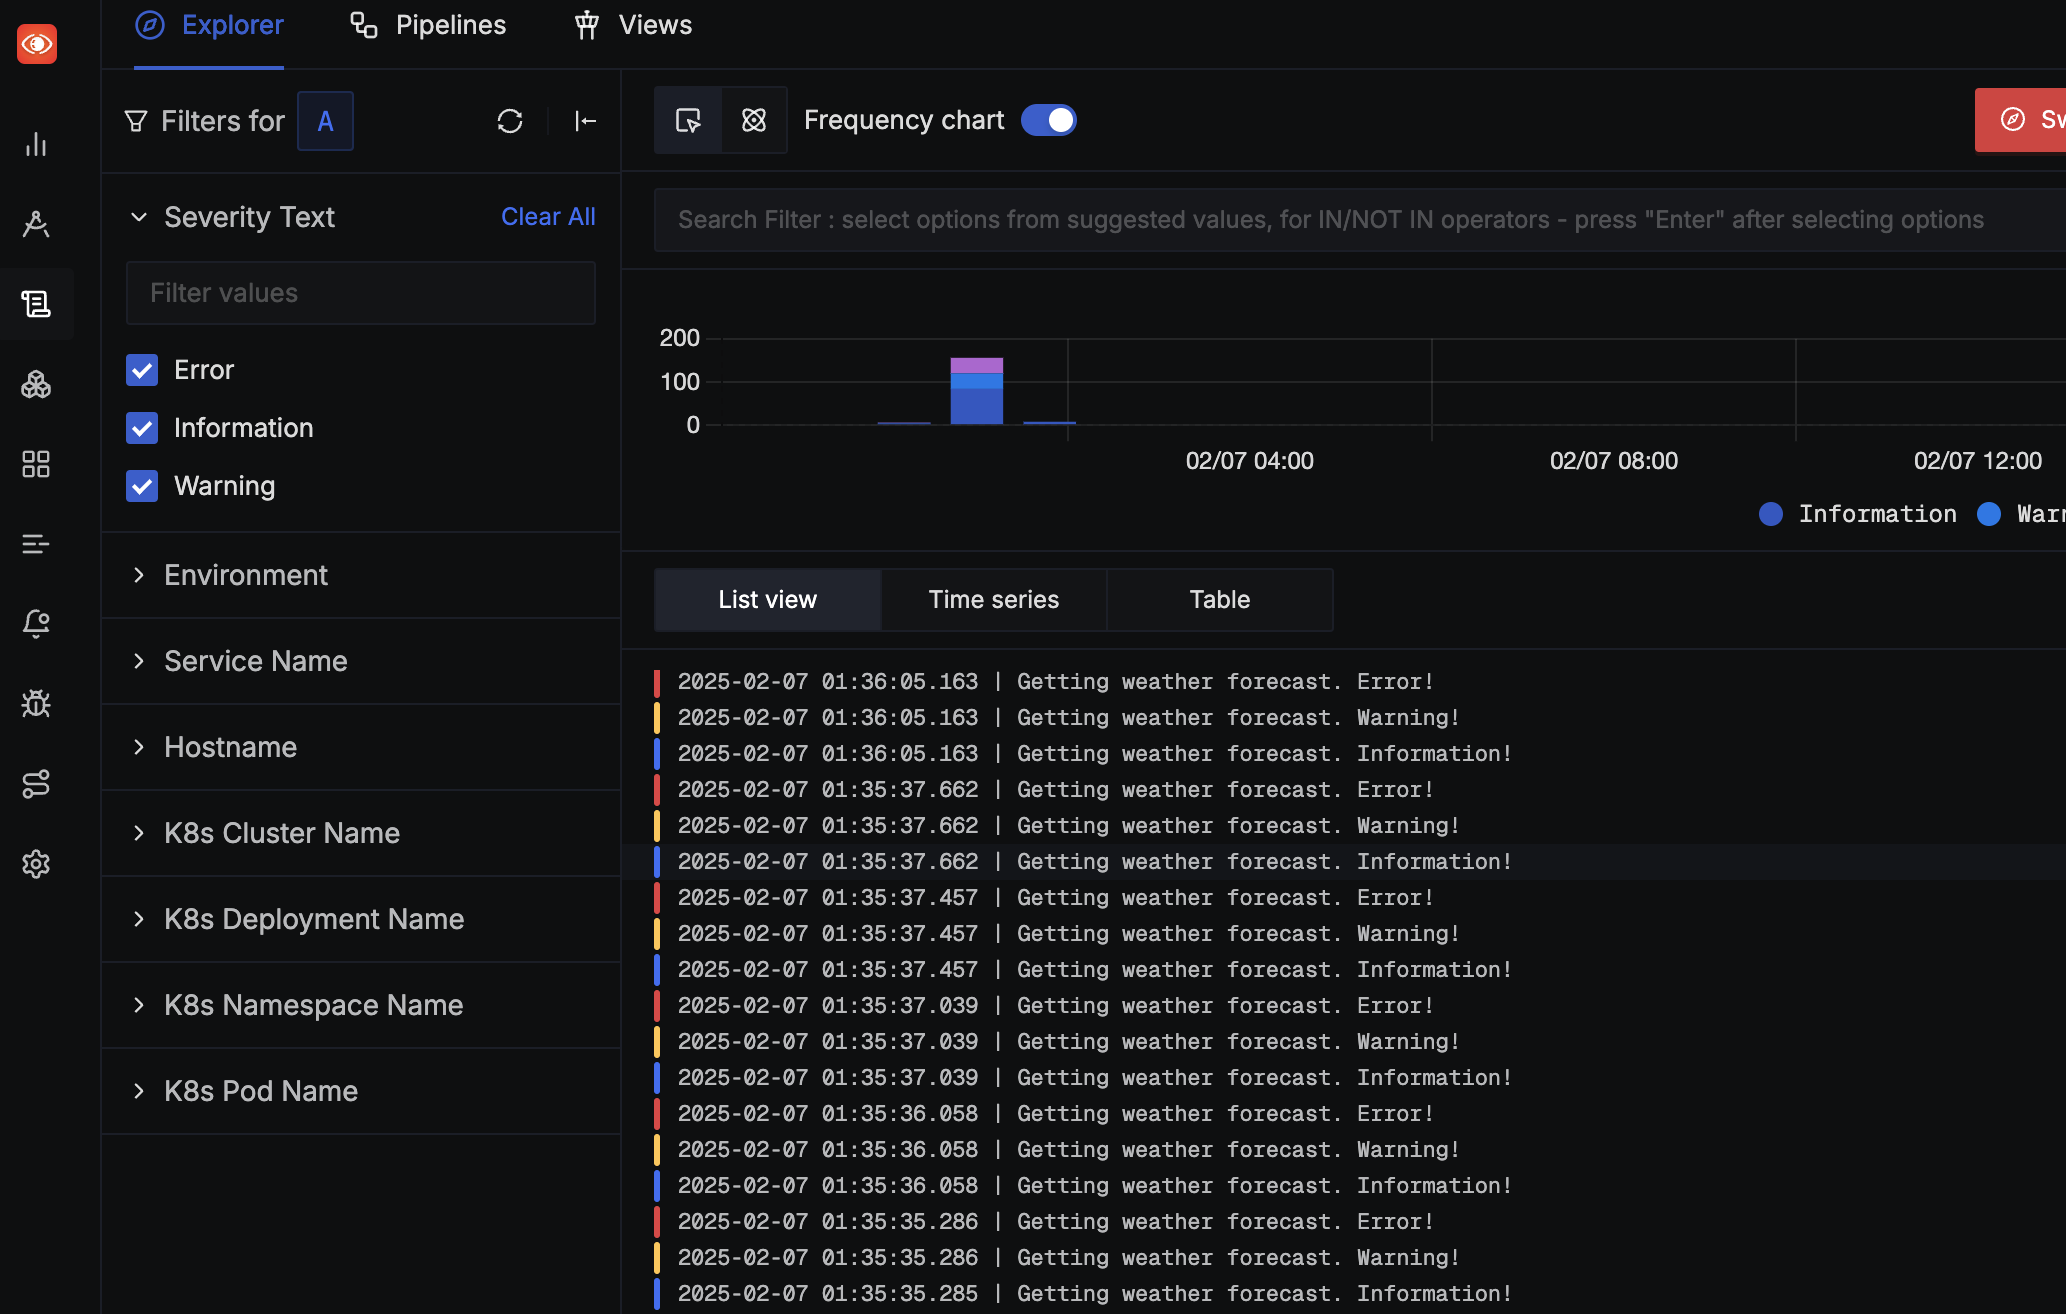Collapse the filters panel with the arrow icon
The image size is (2066, 1314).
click(586, 121)
